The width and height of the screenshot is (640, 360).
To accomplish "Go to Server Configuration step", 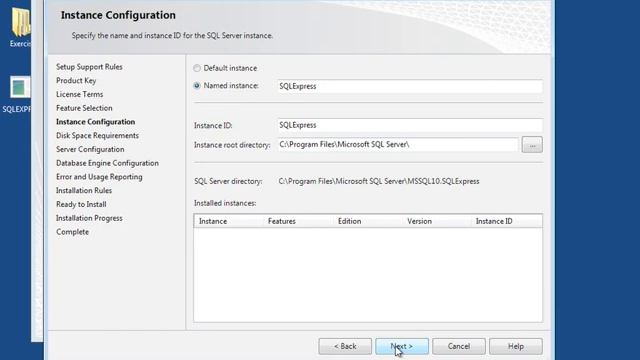I will [x=90, y=149].
